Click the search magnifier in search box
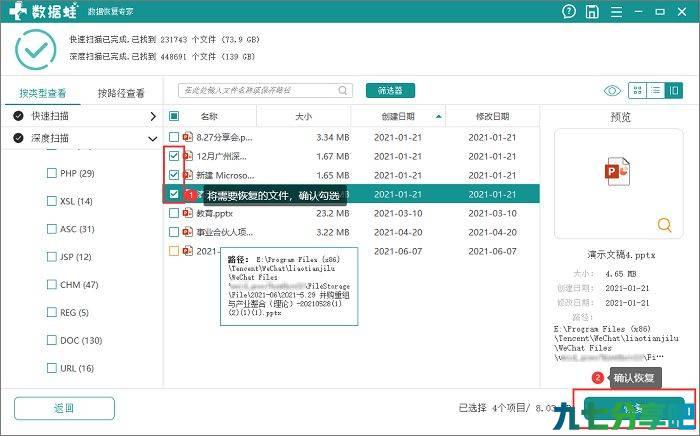This screenshot has width=700, height=436. tap(342, 90)
